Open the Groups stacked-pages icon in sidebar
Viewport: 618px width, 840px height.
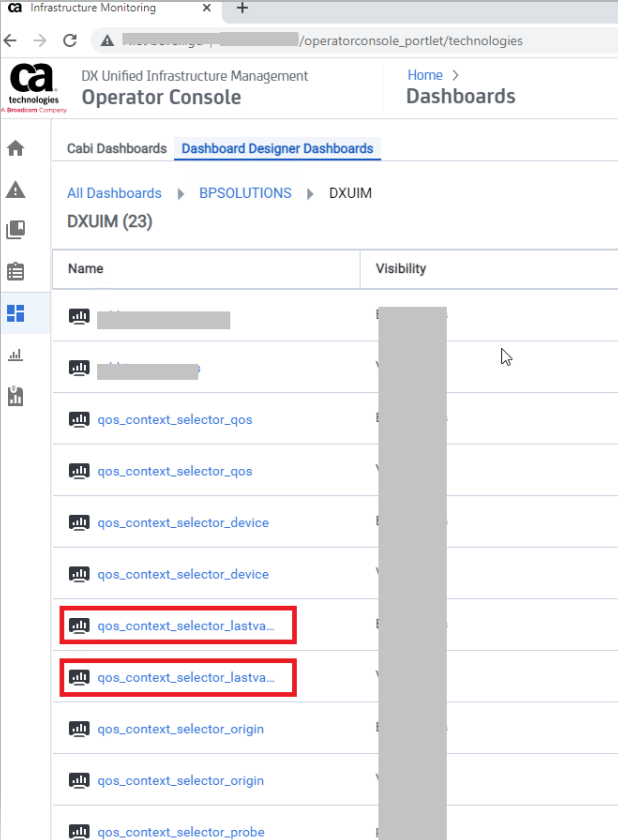point(16,230)
